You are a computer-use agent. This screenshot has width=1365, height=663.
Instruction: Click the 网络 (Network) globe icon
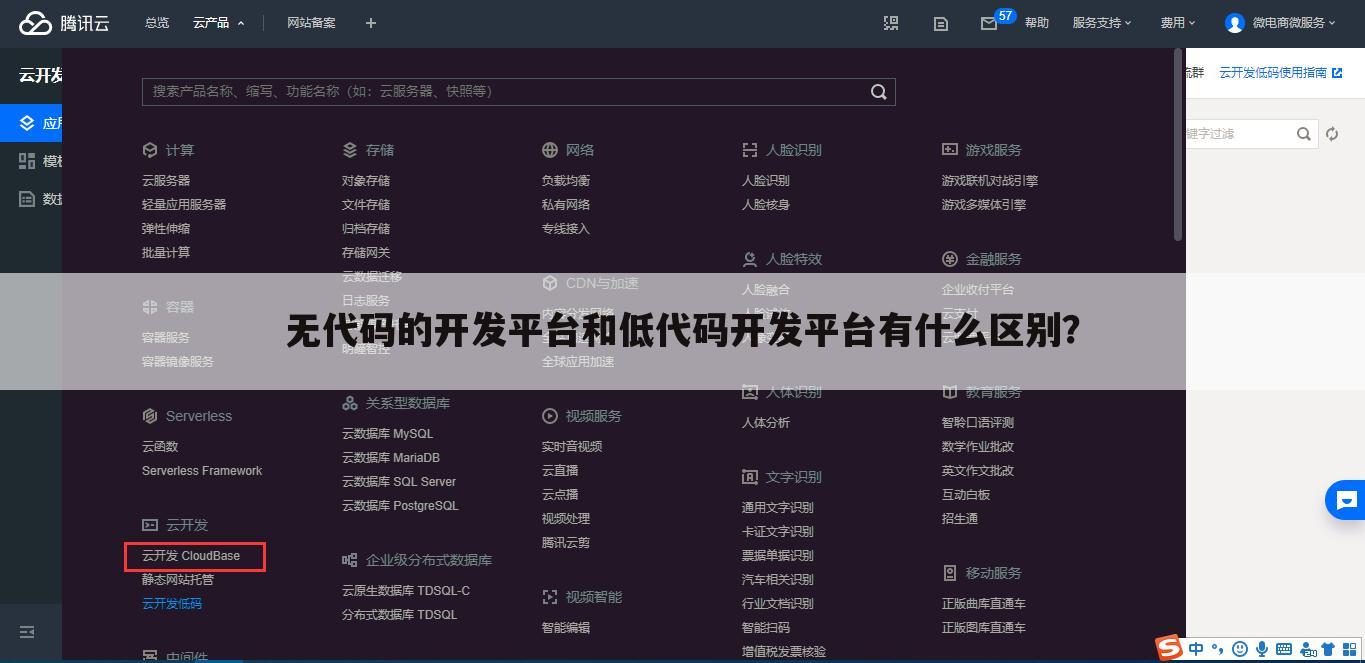[549, 149]
